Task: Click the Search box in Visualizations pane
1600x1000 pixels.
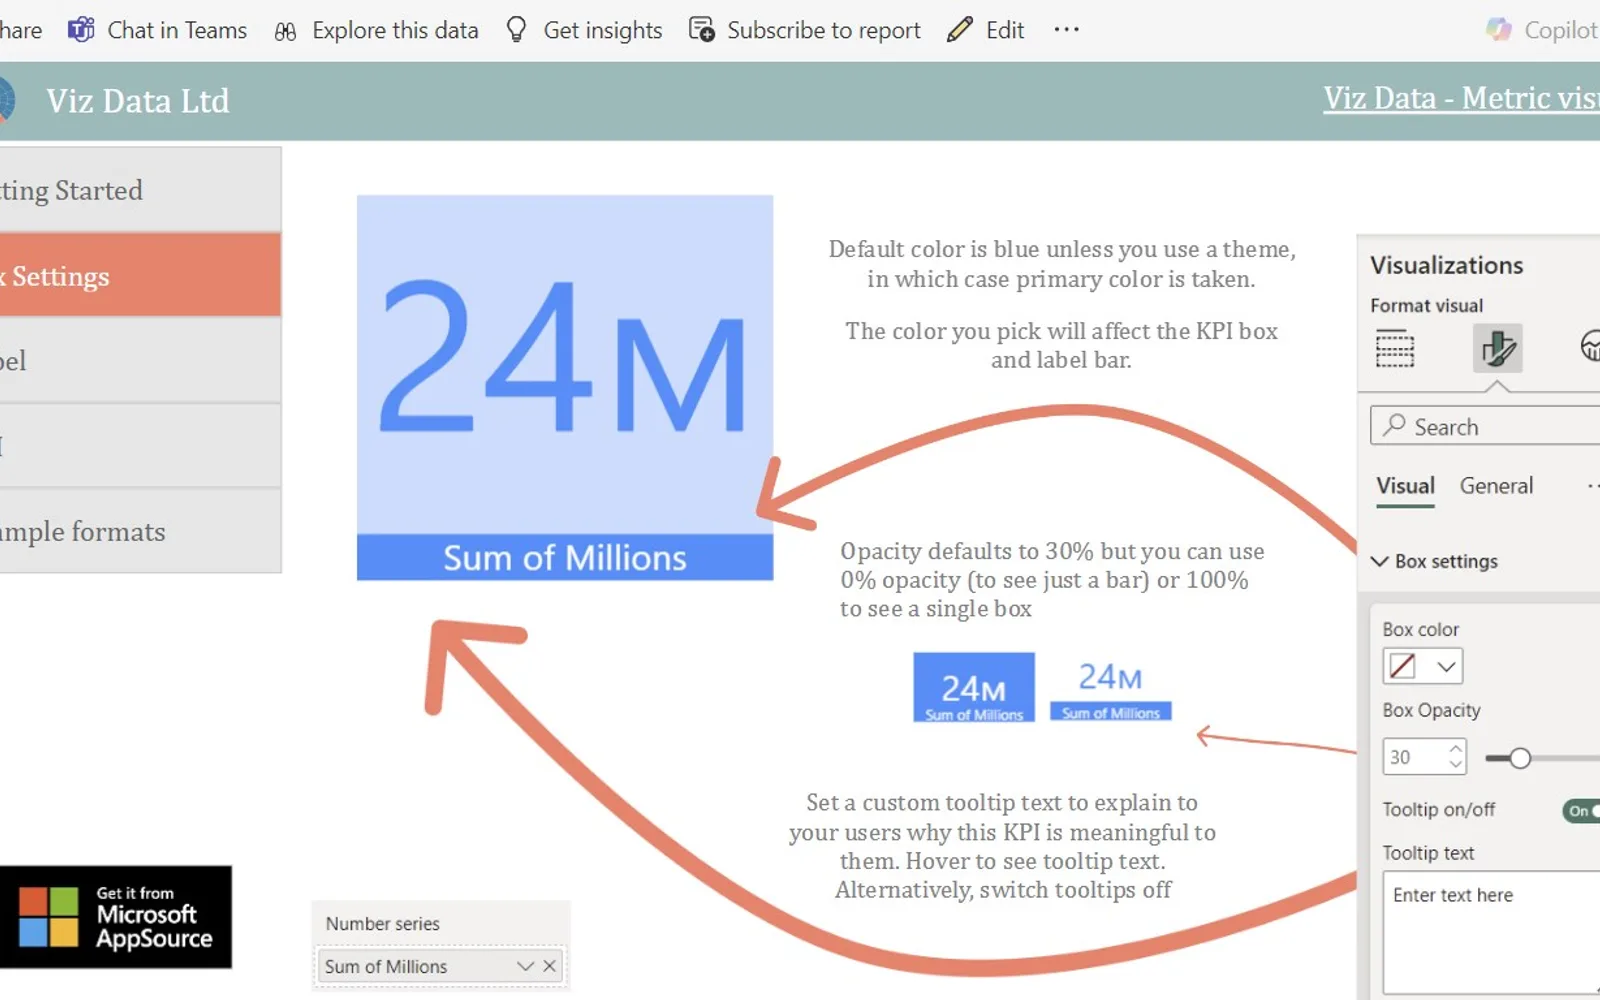Action: point(1485,426)
